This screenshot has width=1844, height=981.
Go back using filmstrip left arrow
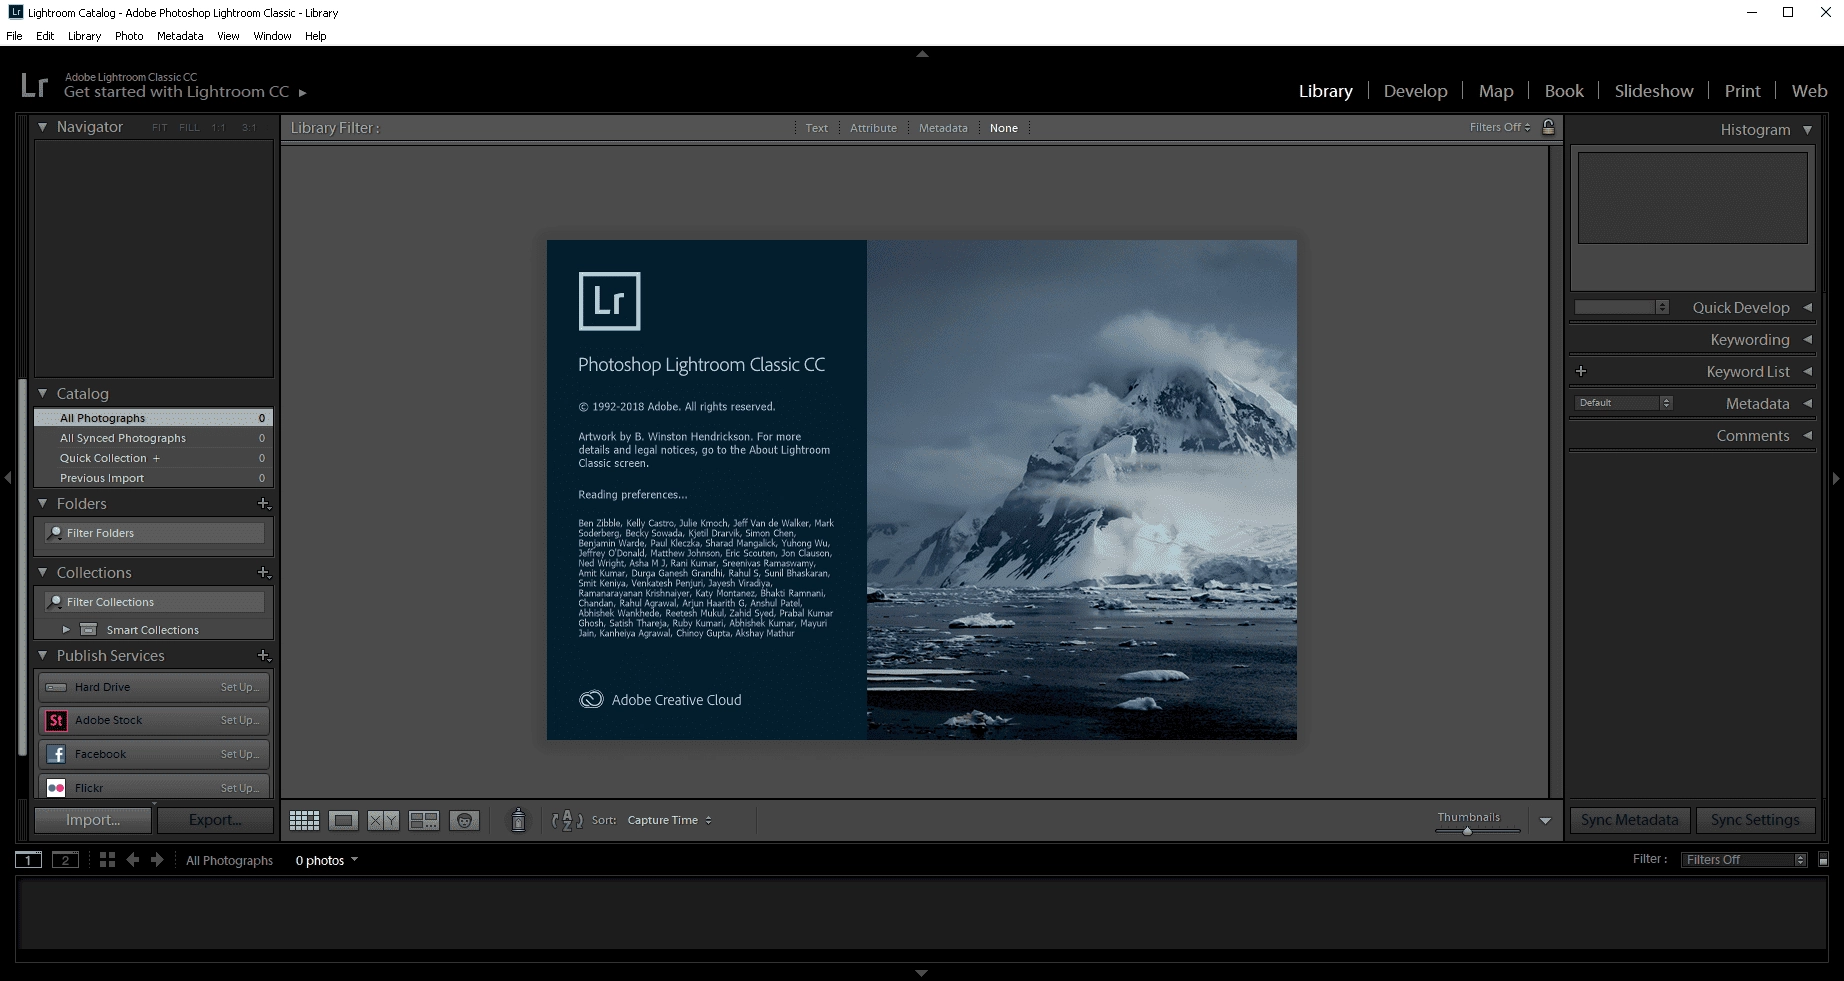coord(132,860)
